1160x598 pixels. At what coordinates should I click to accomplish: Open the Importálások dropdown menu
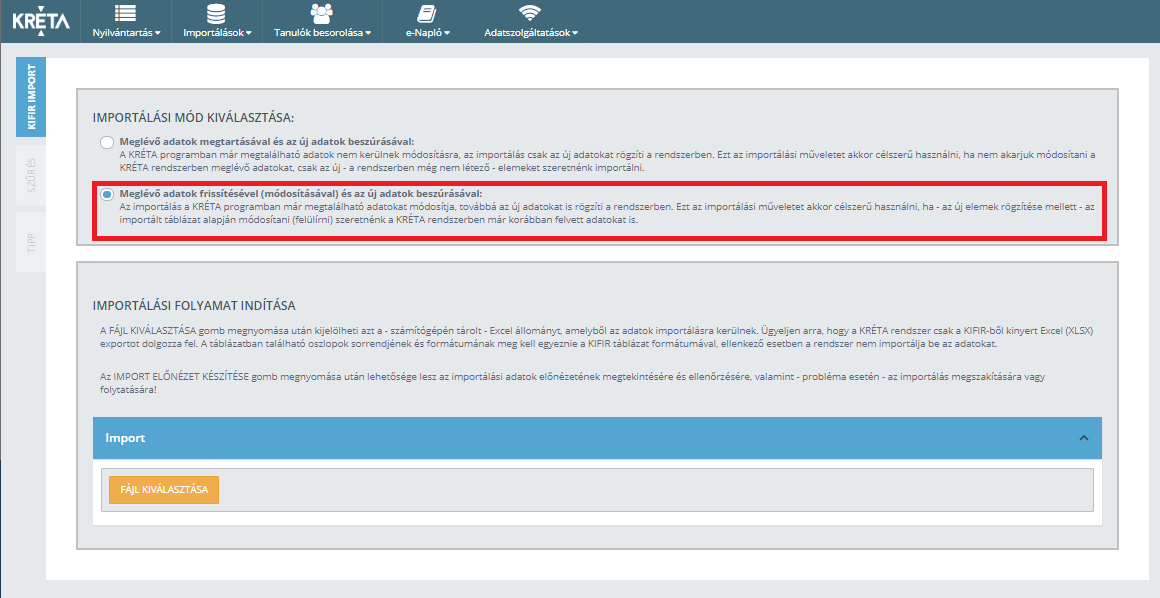coord(218,33)
